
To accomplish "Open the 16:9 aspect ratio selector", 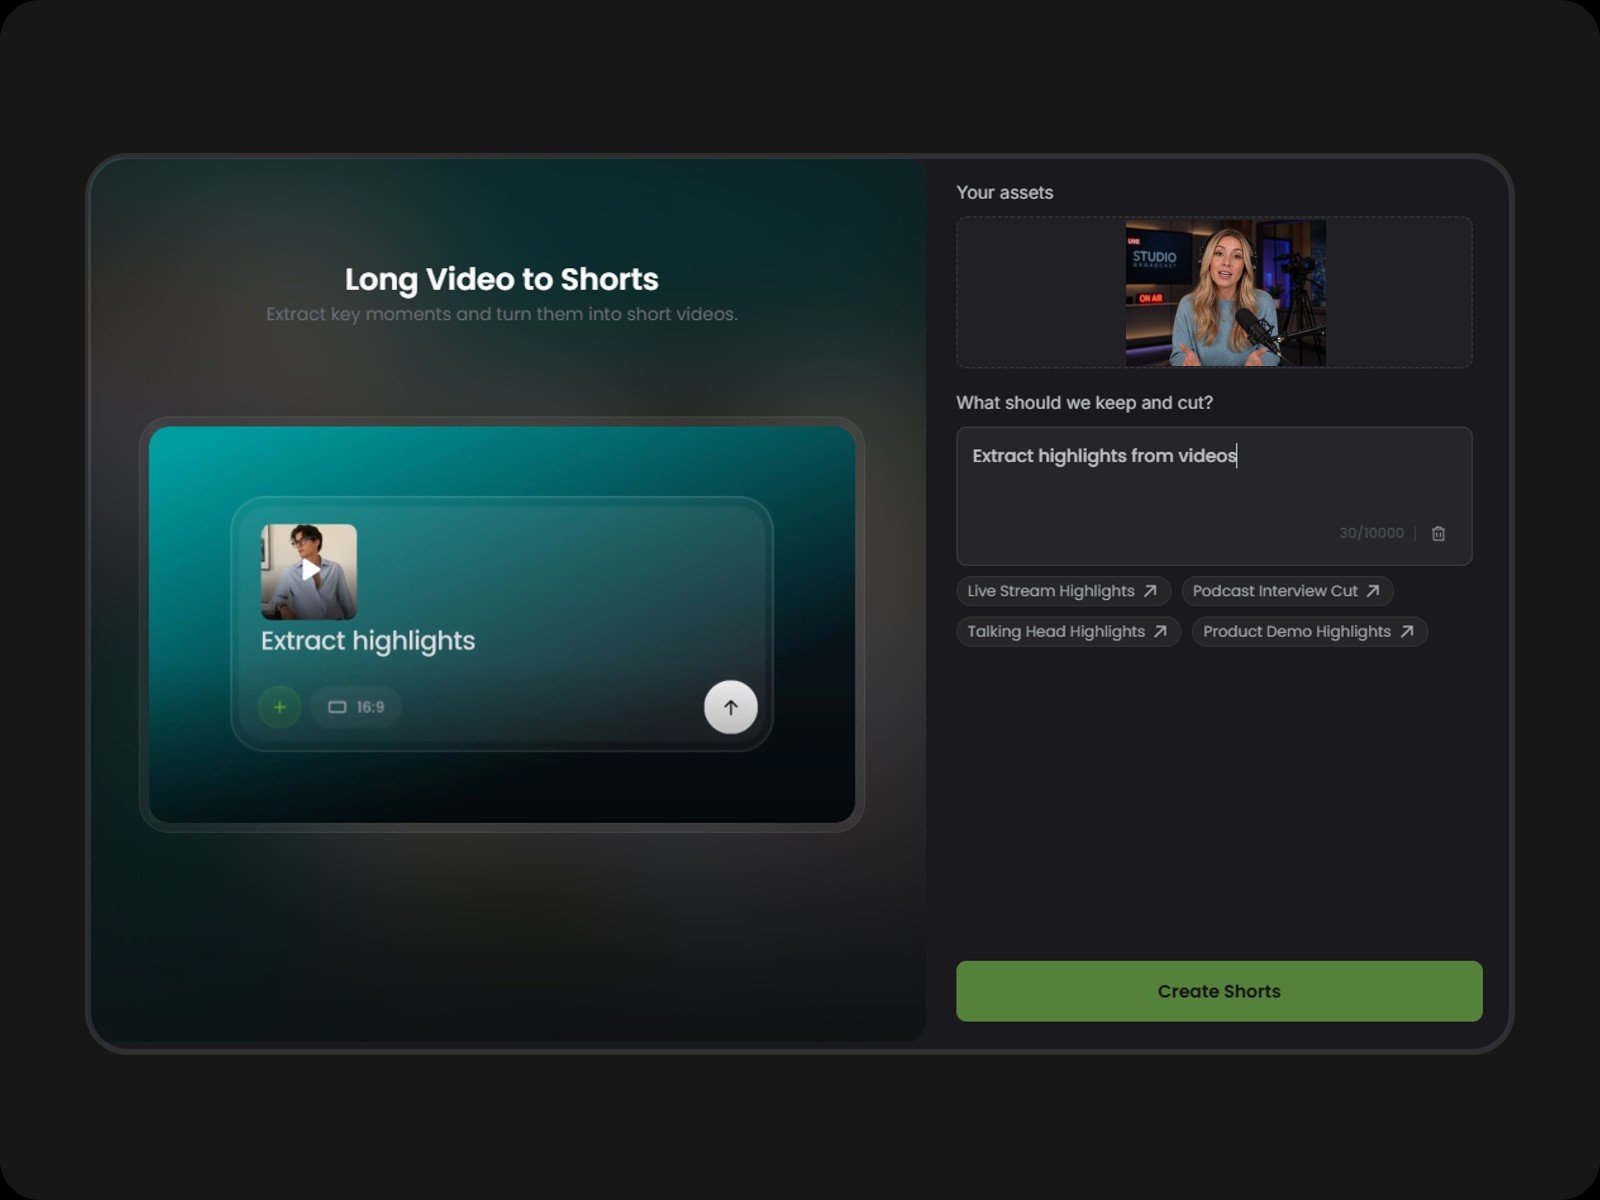I will (x=356, y=707).
